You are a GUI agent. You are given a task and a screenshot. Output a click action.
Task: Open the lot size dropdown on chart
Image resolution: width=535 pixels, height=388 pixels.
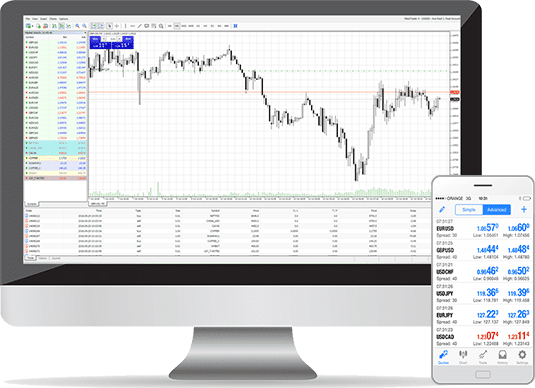click(x=113, y=39)
